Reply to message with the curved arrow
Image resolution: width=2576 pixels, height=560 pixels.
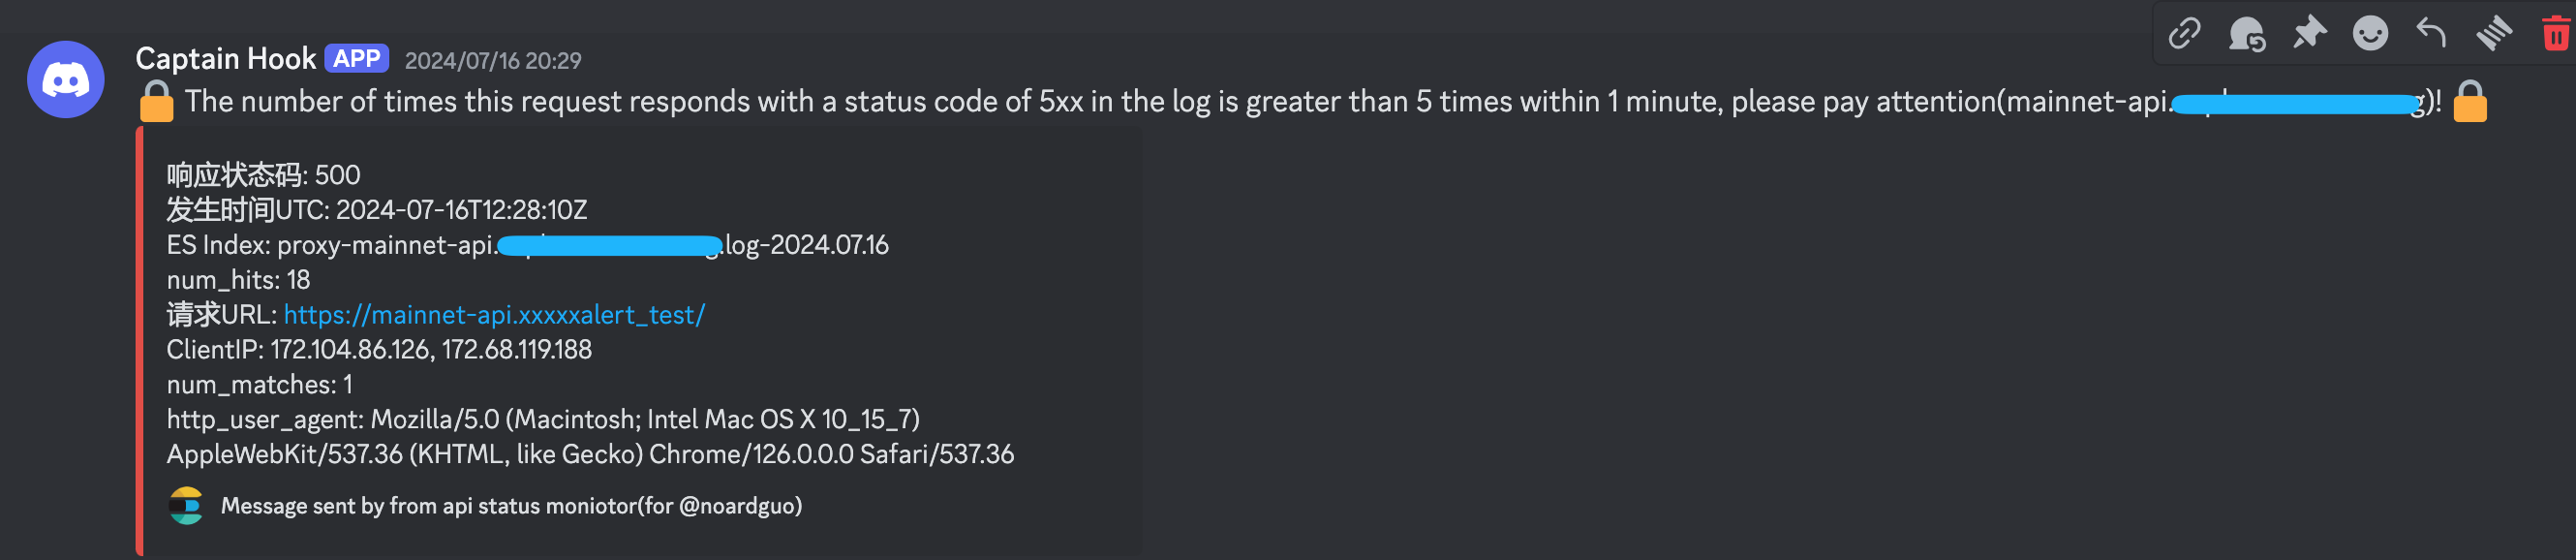tap(2432, 34)
